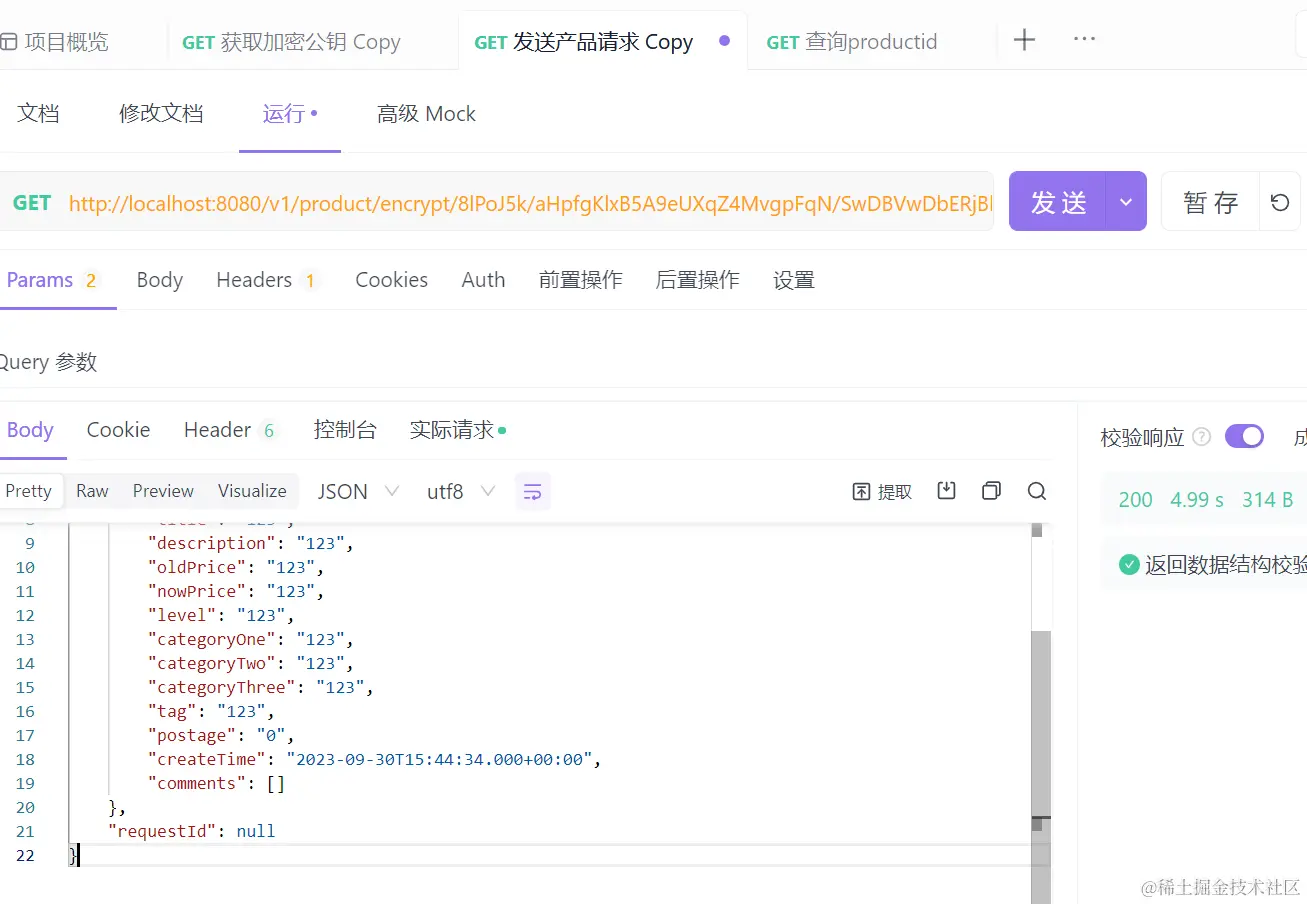The width and height of the screenshot is (1307, 904).
Task: Open the tab overflow ellipsis menu
Action: click(1084, 40)
